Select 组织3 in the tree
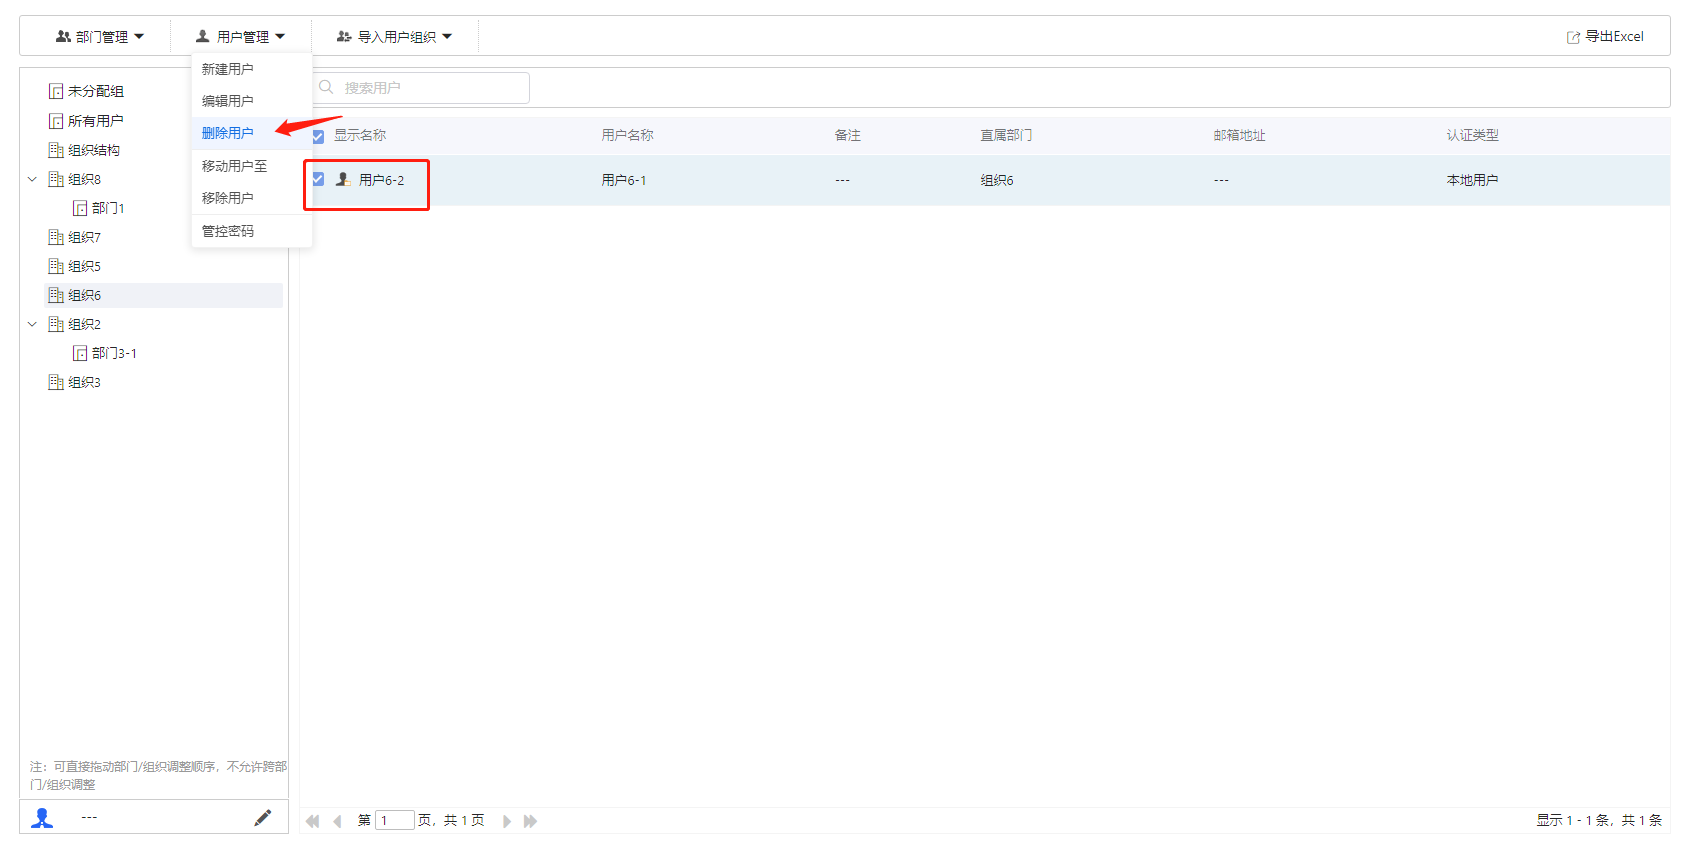 point(84,382)
